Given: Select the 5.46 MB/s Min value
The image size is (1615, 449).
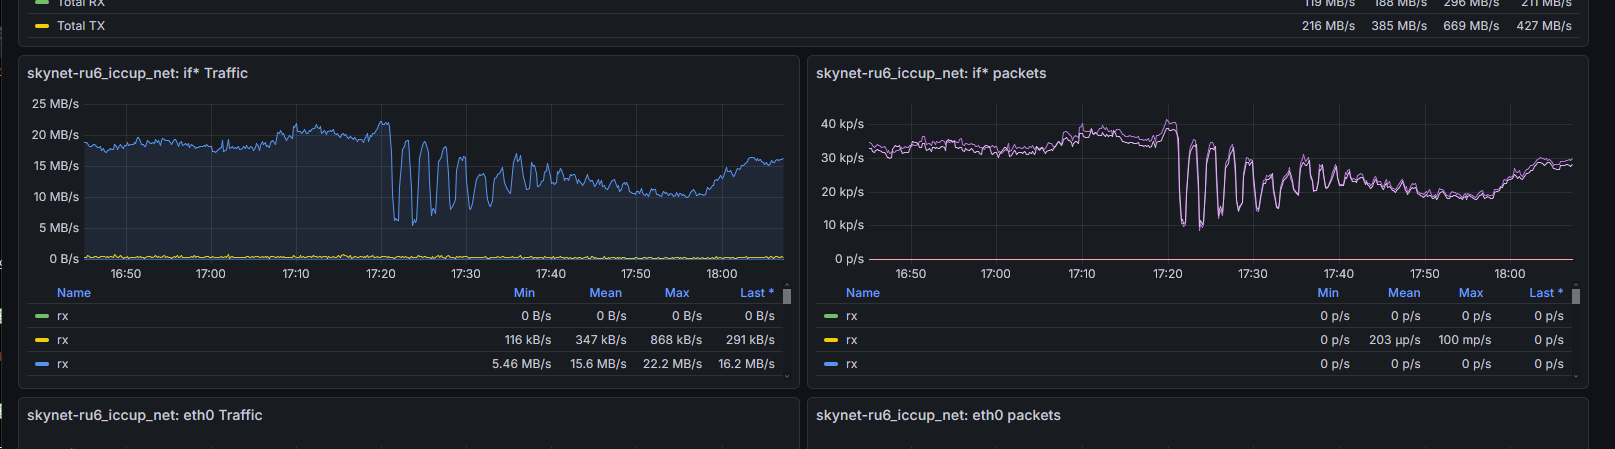Looking at the screenshot, I should (521, 364).
